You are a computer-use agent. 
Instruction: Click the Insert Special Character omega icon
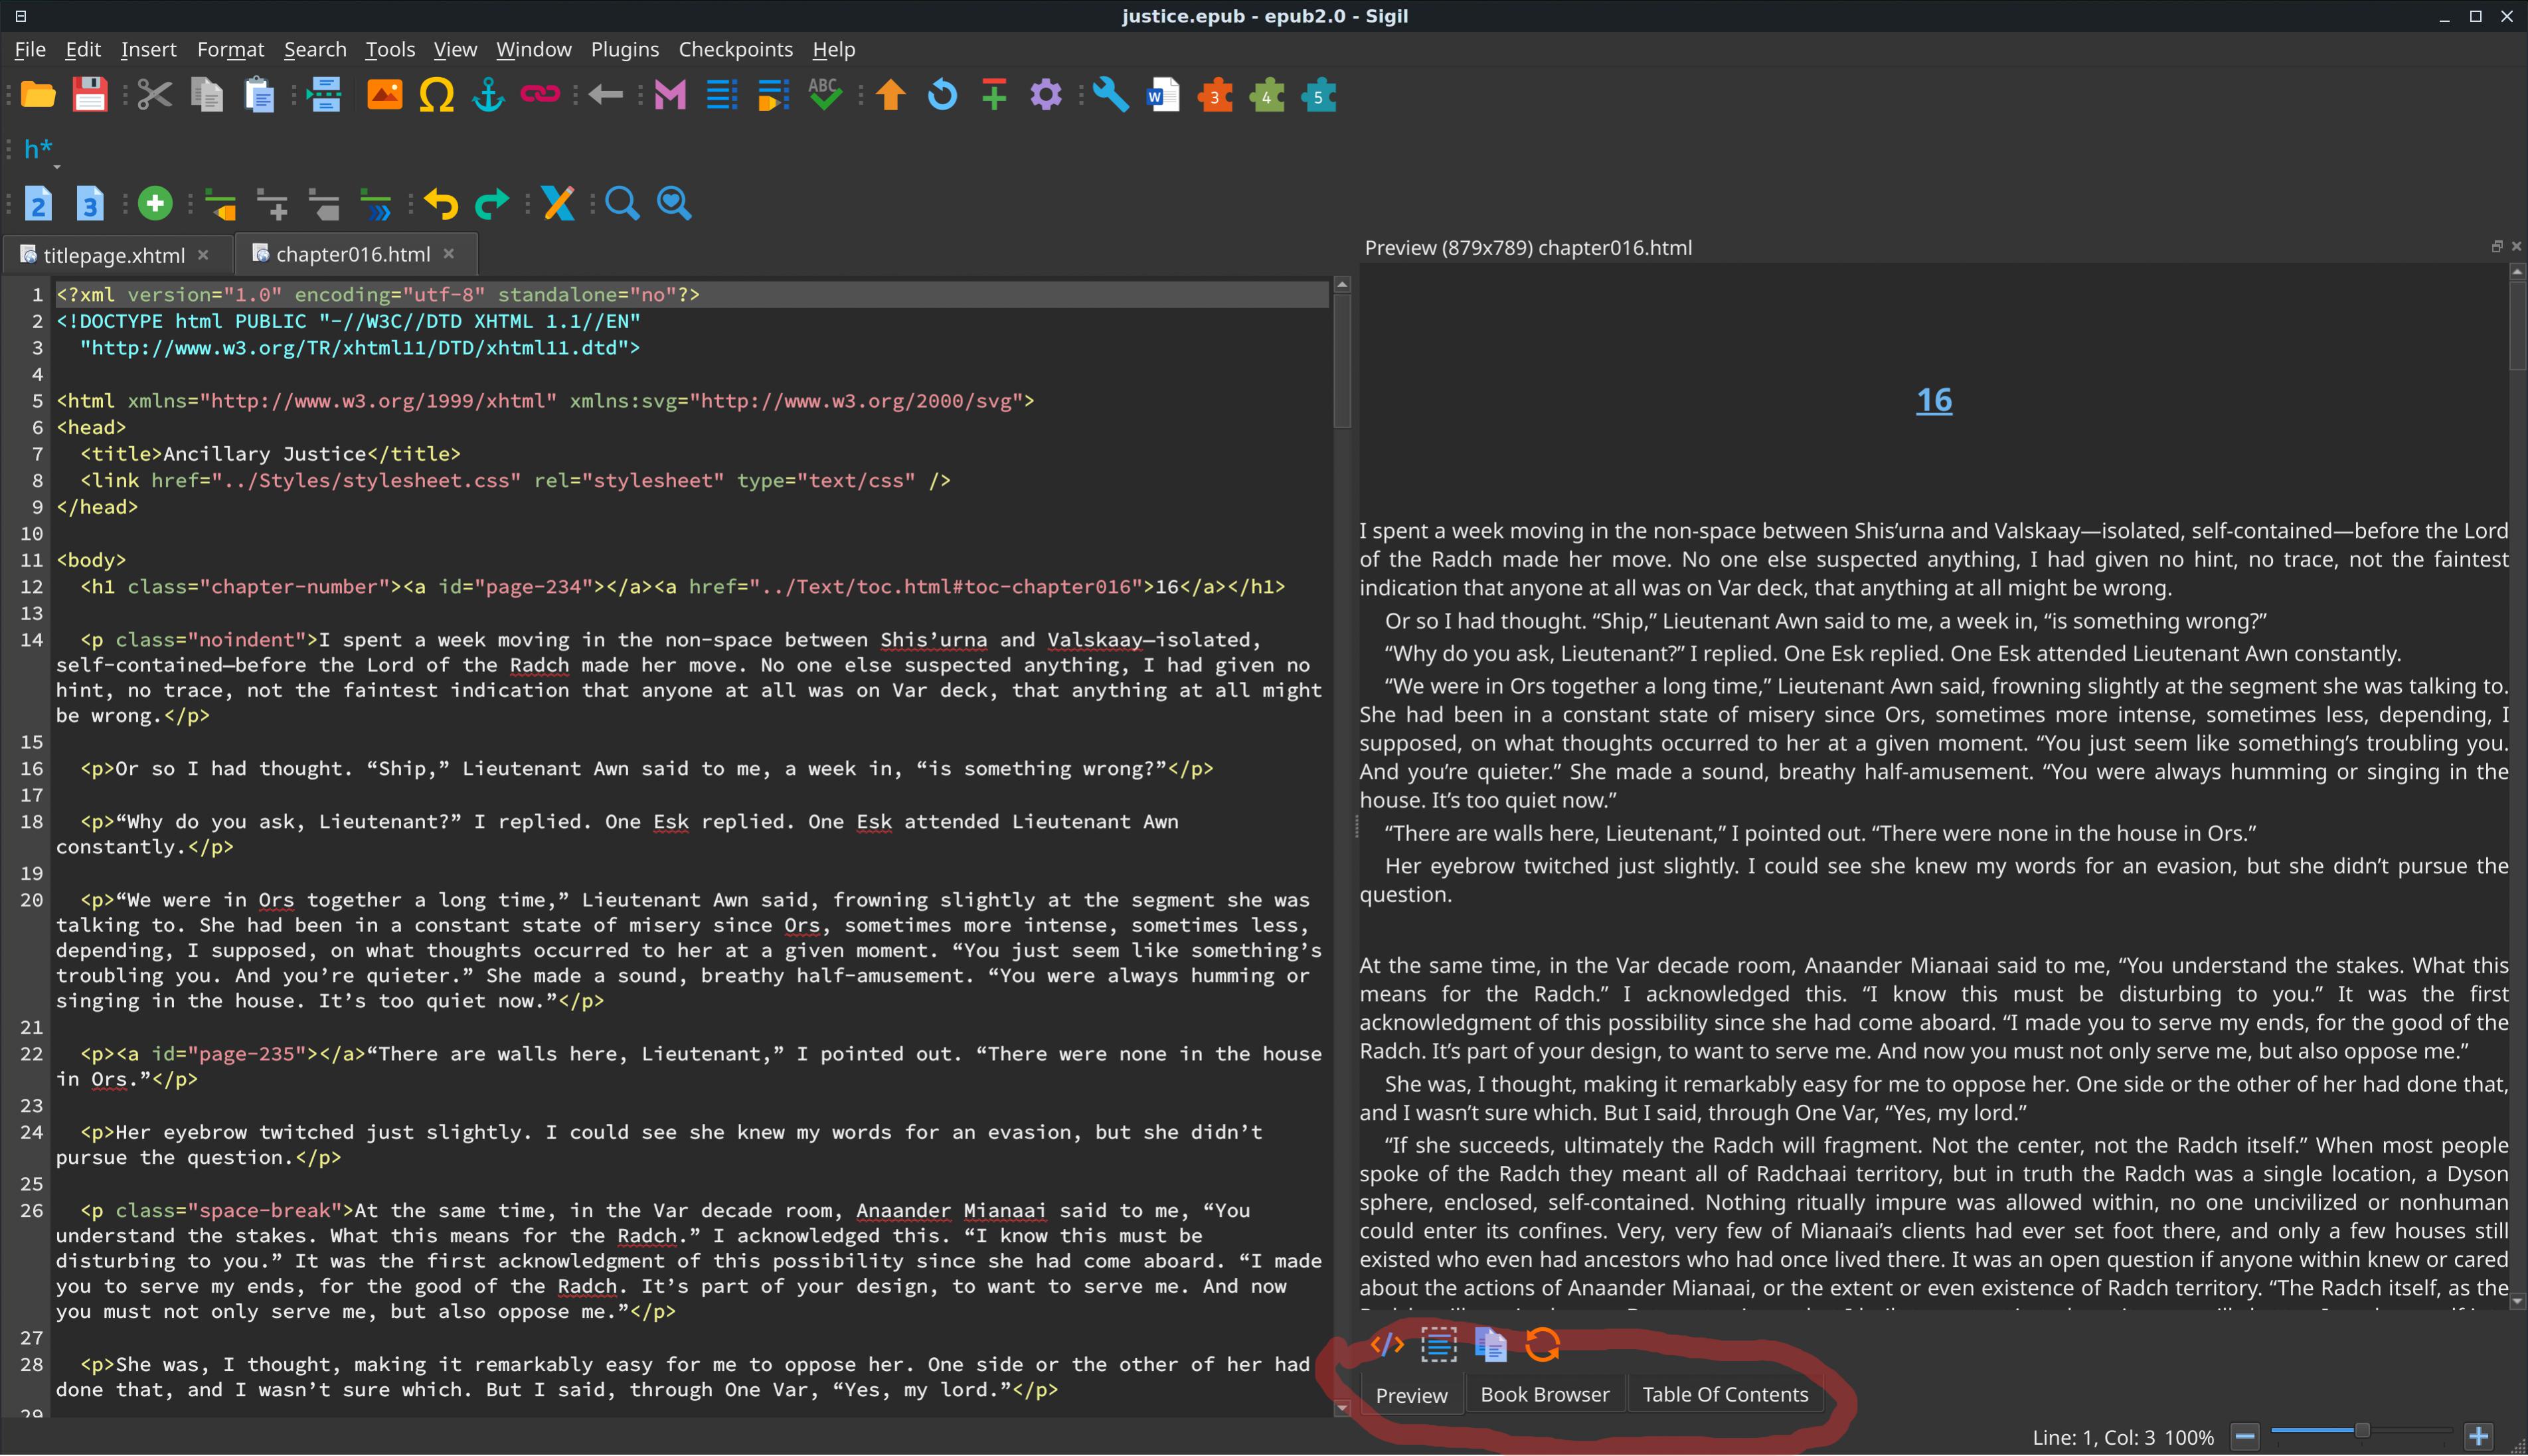click(x=436, y=96)
